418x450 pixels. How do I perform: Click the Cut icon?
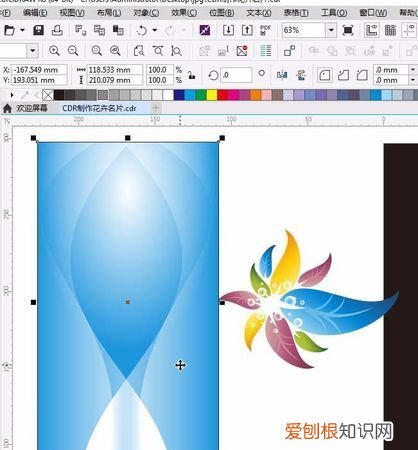[80, 30]
